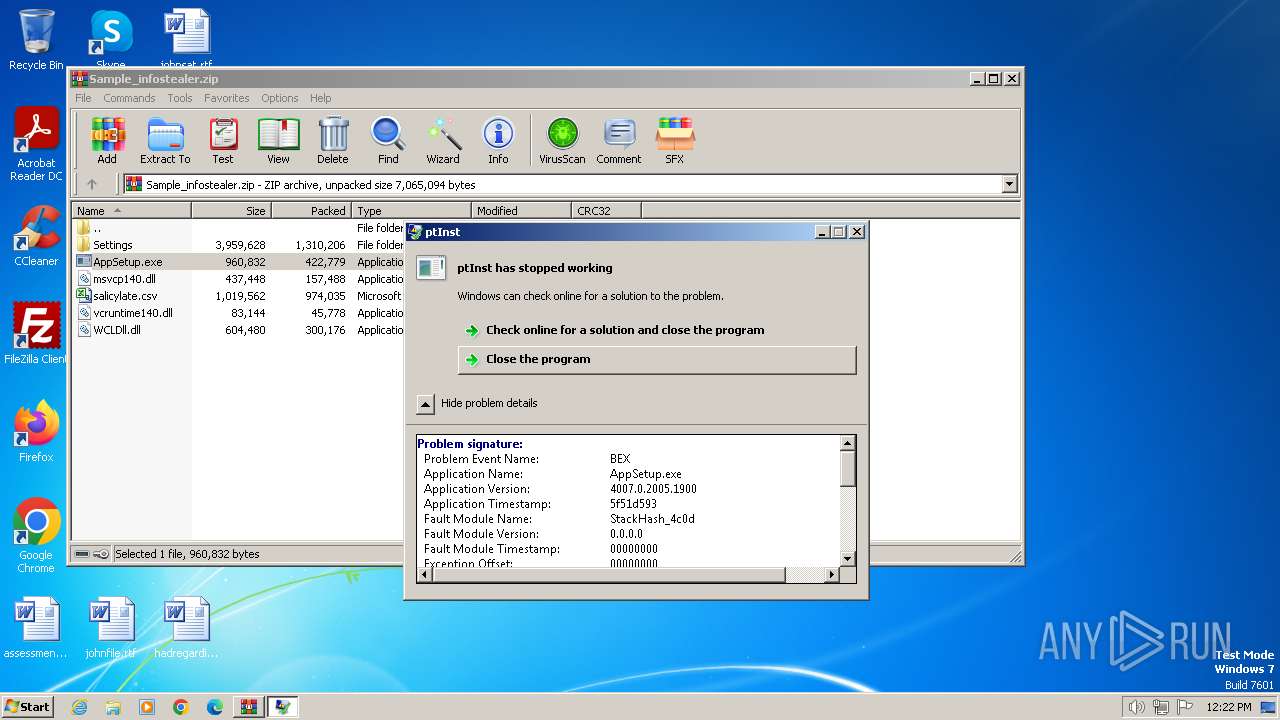Sort by the Modified column header
Viewport: 1280px width, 720px height.
coord(521,211)
